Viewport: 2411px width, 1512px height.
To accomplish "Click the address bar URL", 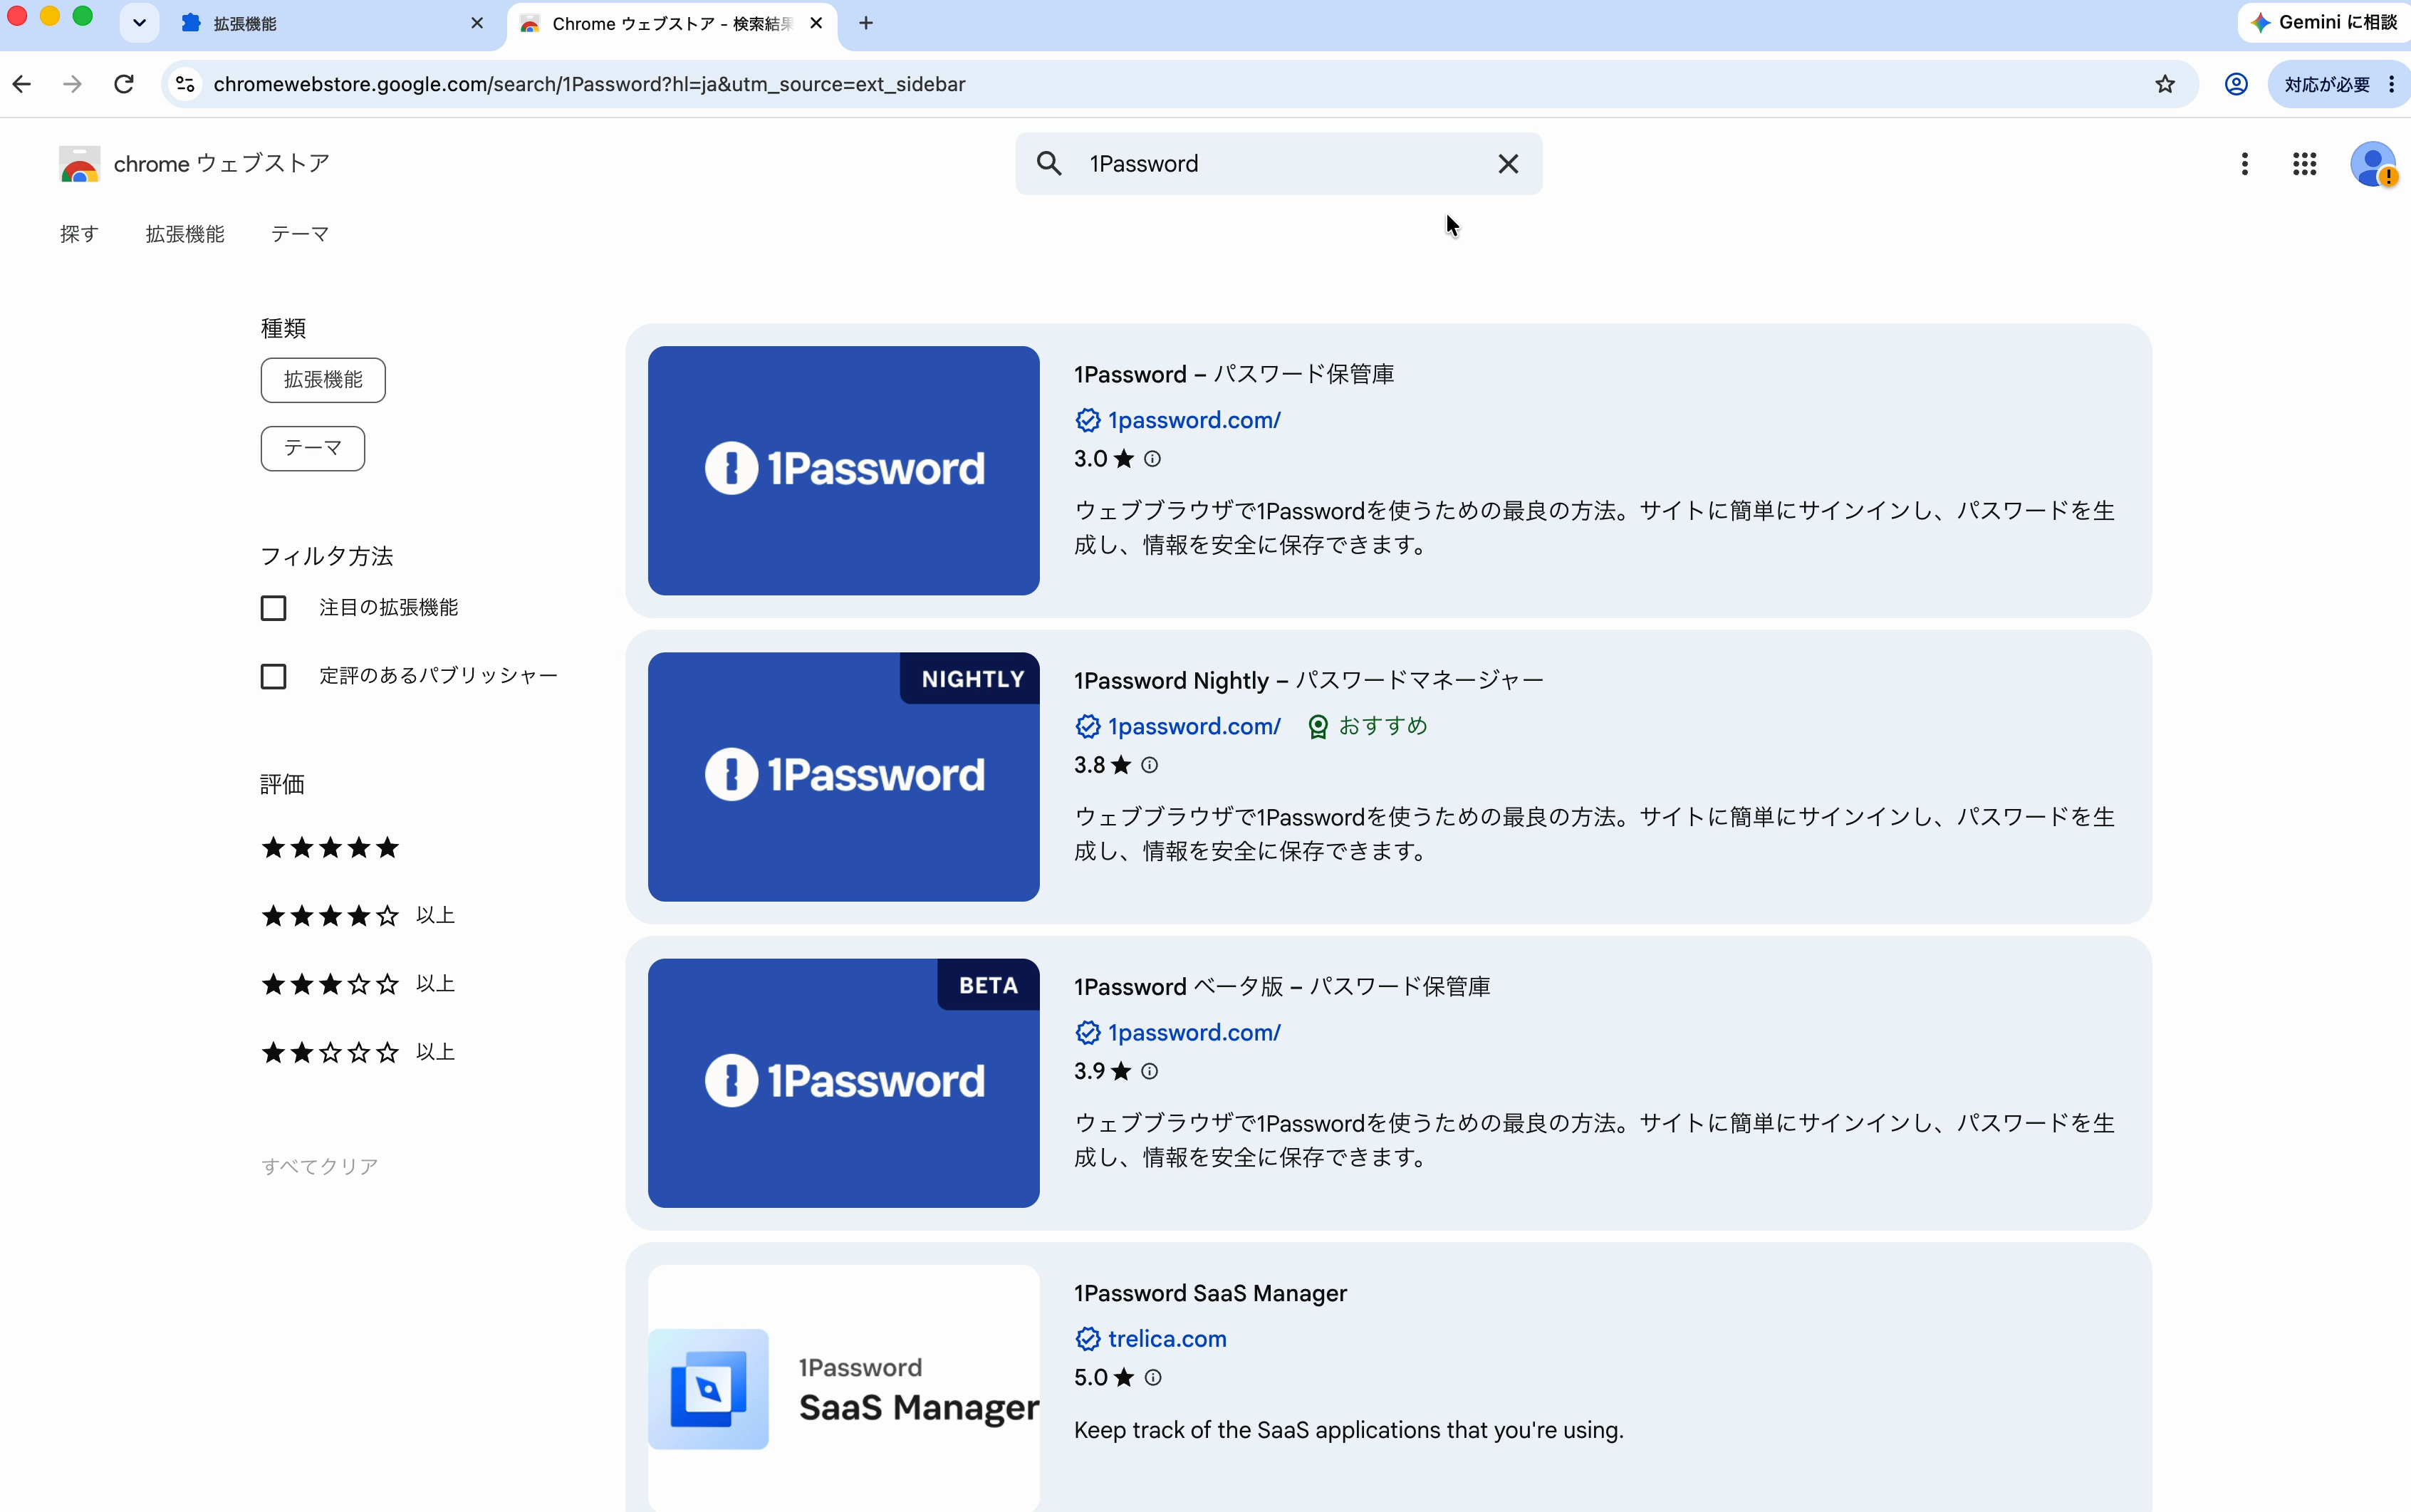I will tap(590, 84).
